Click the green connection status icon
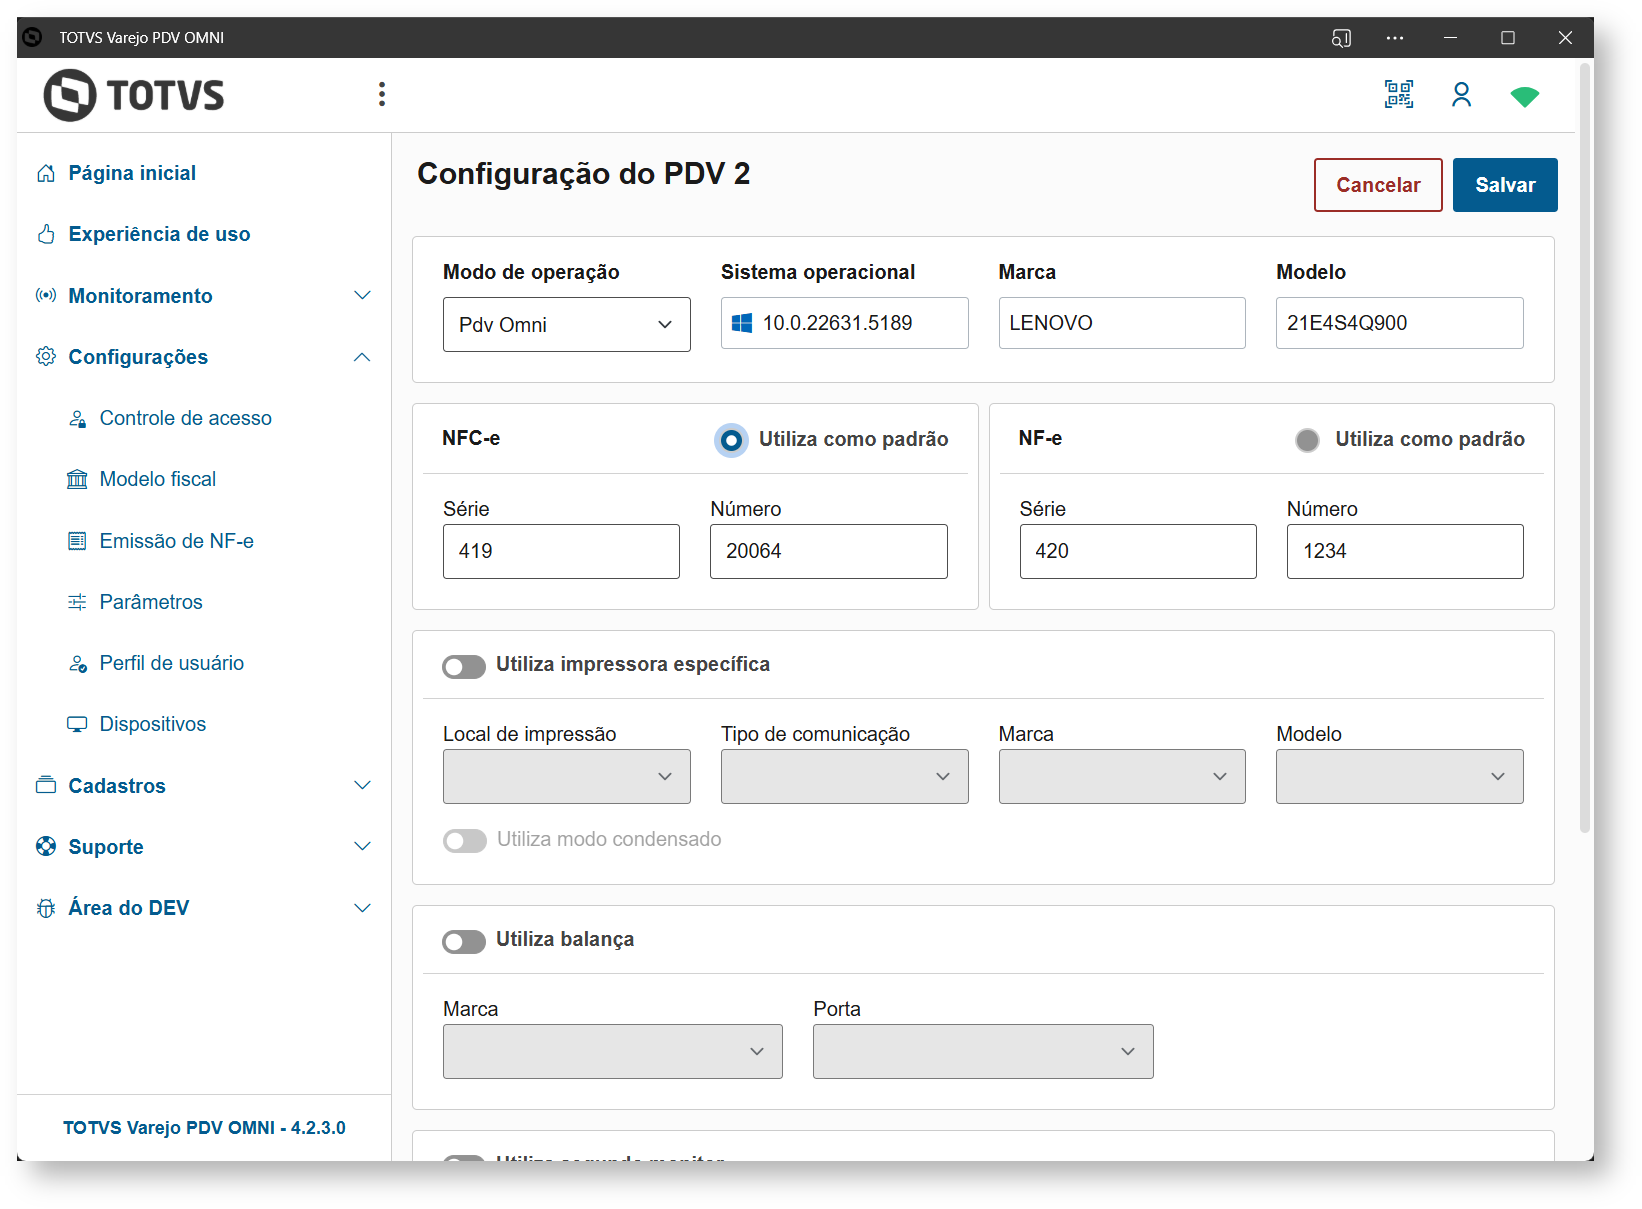Screen dimensions: 1642x1209 tap(1524, 96)
